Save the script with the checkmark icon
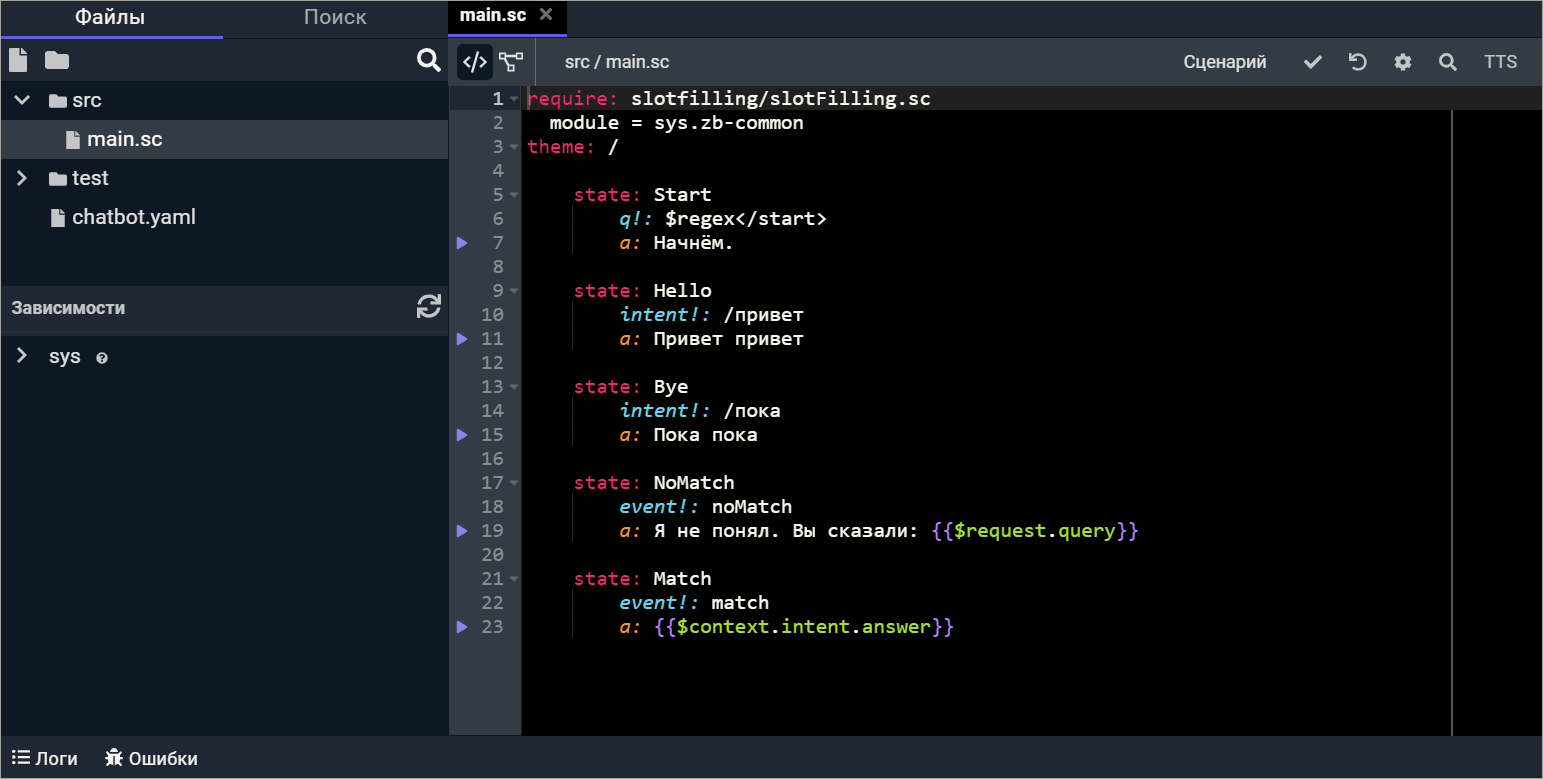The width and height of the screenshot is (1543, 779). pyautogui.click(x=1313, y=62)
